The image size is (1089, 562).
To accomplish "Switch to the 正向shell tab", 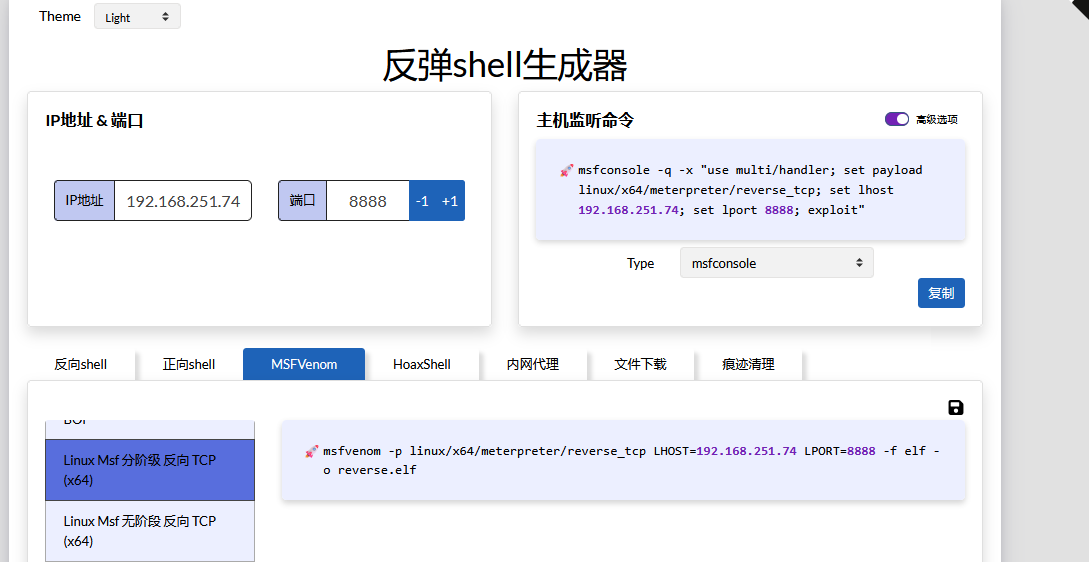I will click(x=189, y=364).
